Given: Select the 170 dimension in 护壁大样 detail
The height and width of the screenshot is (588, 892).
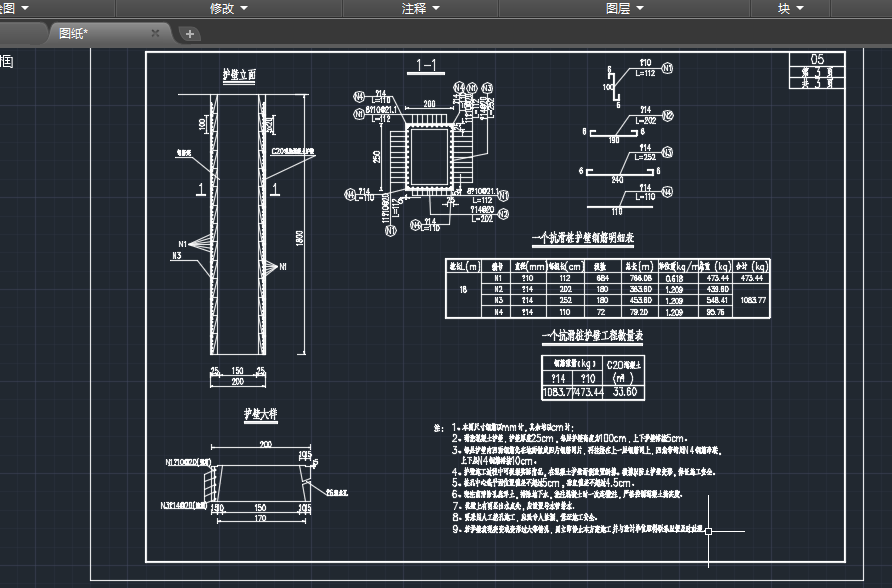Looking at the screenshot, I should pos(261,518).
